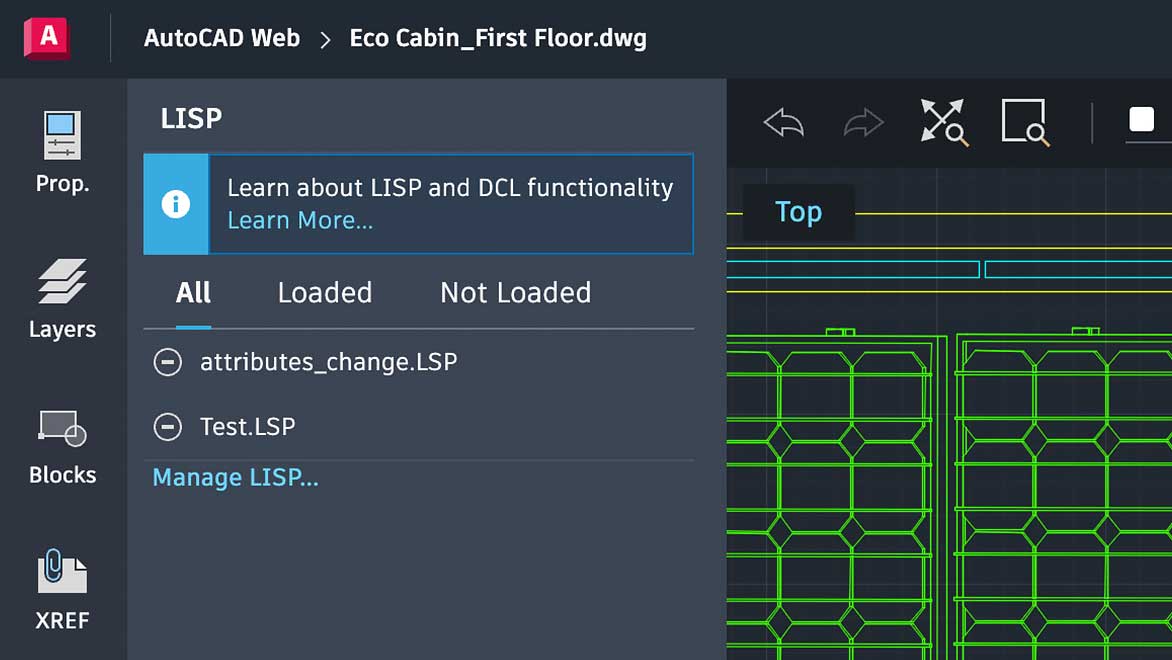
Task: Click the Eco Cabin_First Floor.dwg breadcrumb
Action: pyautogui.click(x=497, y=38)
